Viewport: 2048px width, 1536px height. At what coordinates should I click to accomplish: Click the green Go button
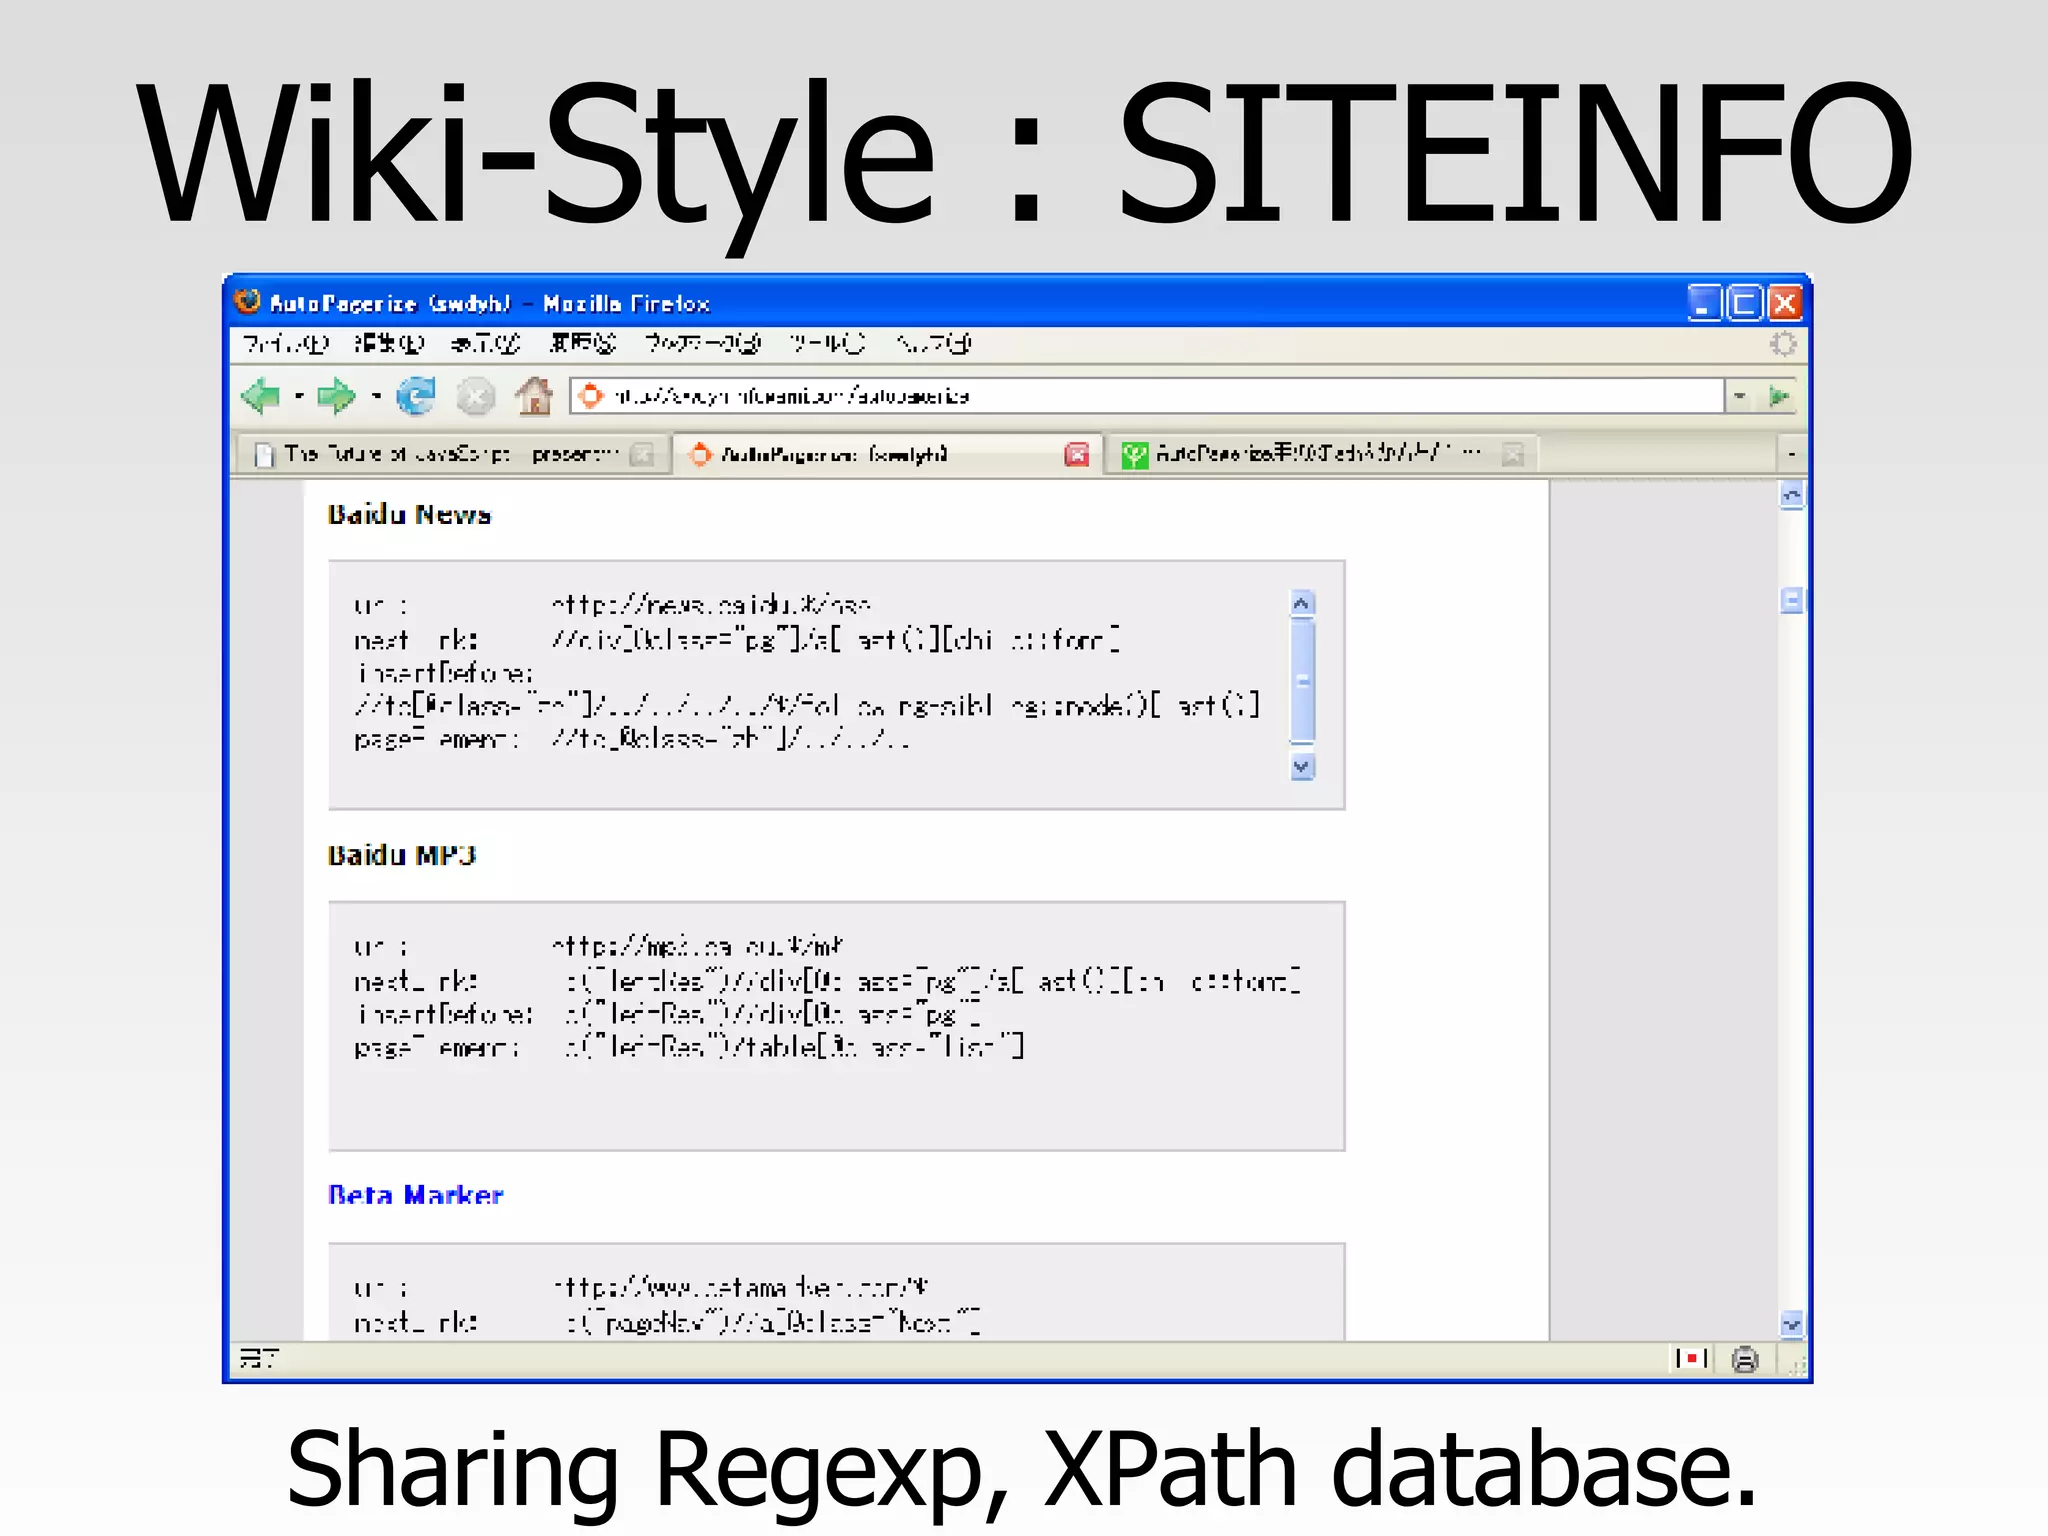pyautogui.click(x=1780, y=396)
